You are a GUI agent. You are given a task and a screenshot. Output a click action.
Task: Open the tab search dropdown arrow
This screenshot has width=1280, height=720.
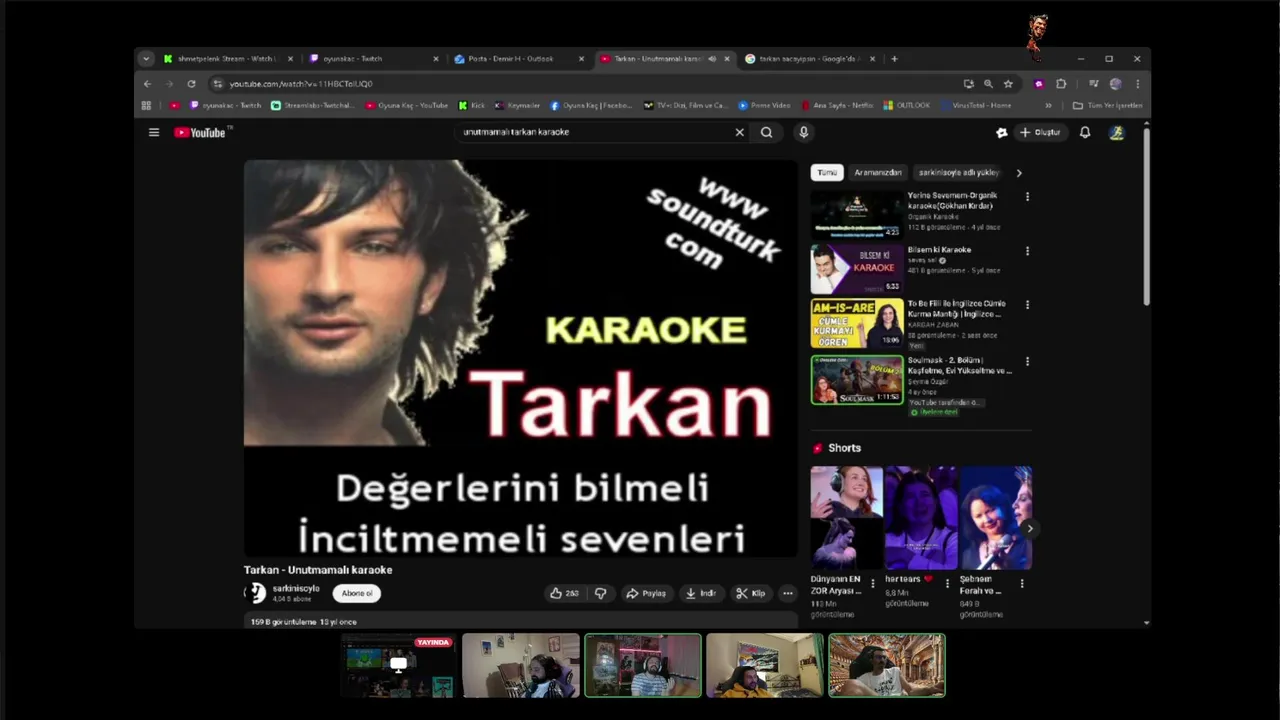(146, 59)
